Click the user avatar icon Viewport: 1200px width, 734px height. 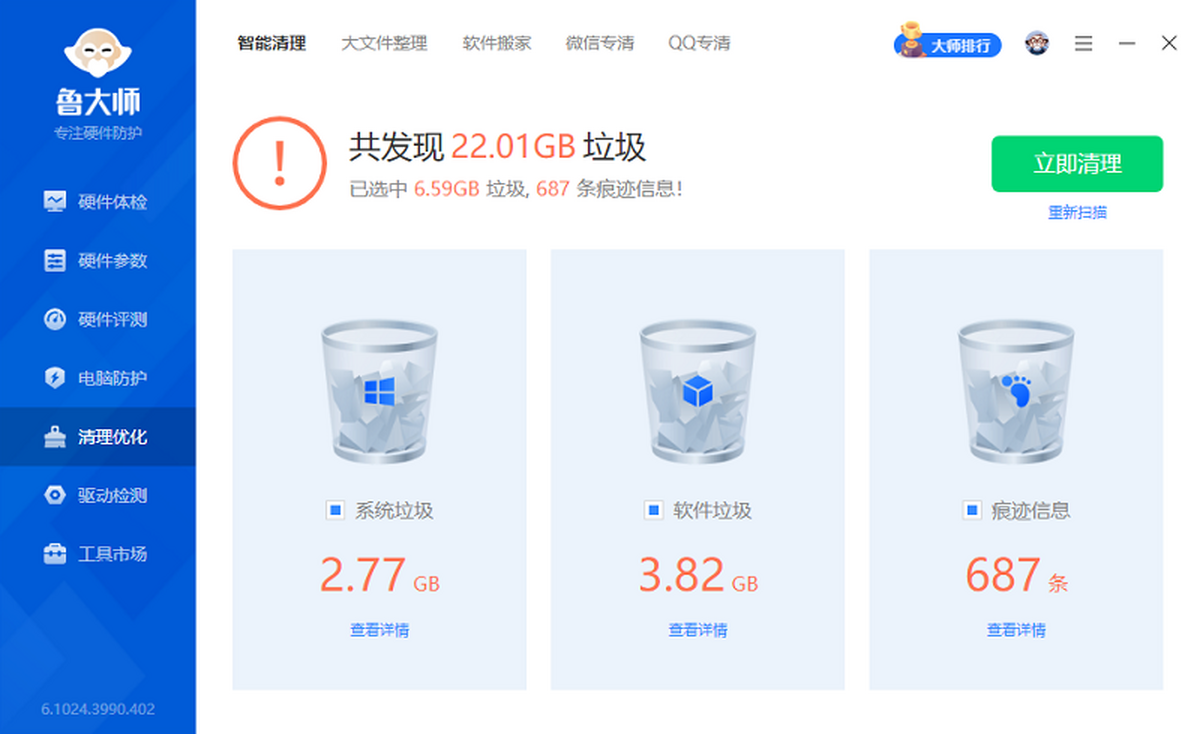[x=1035, y=44]
